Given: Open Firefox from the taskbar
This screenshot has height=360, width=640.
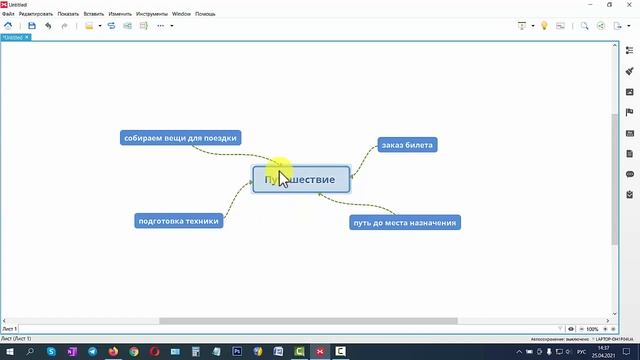Looking at the screenshot, I should 113,351.
